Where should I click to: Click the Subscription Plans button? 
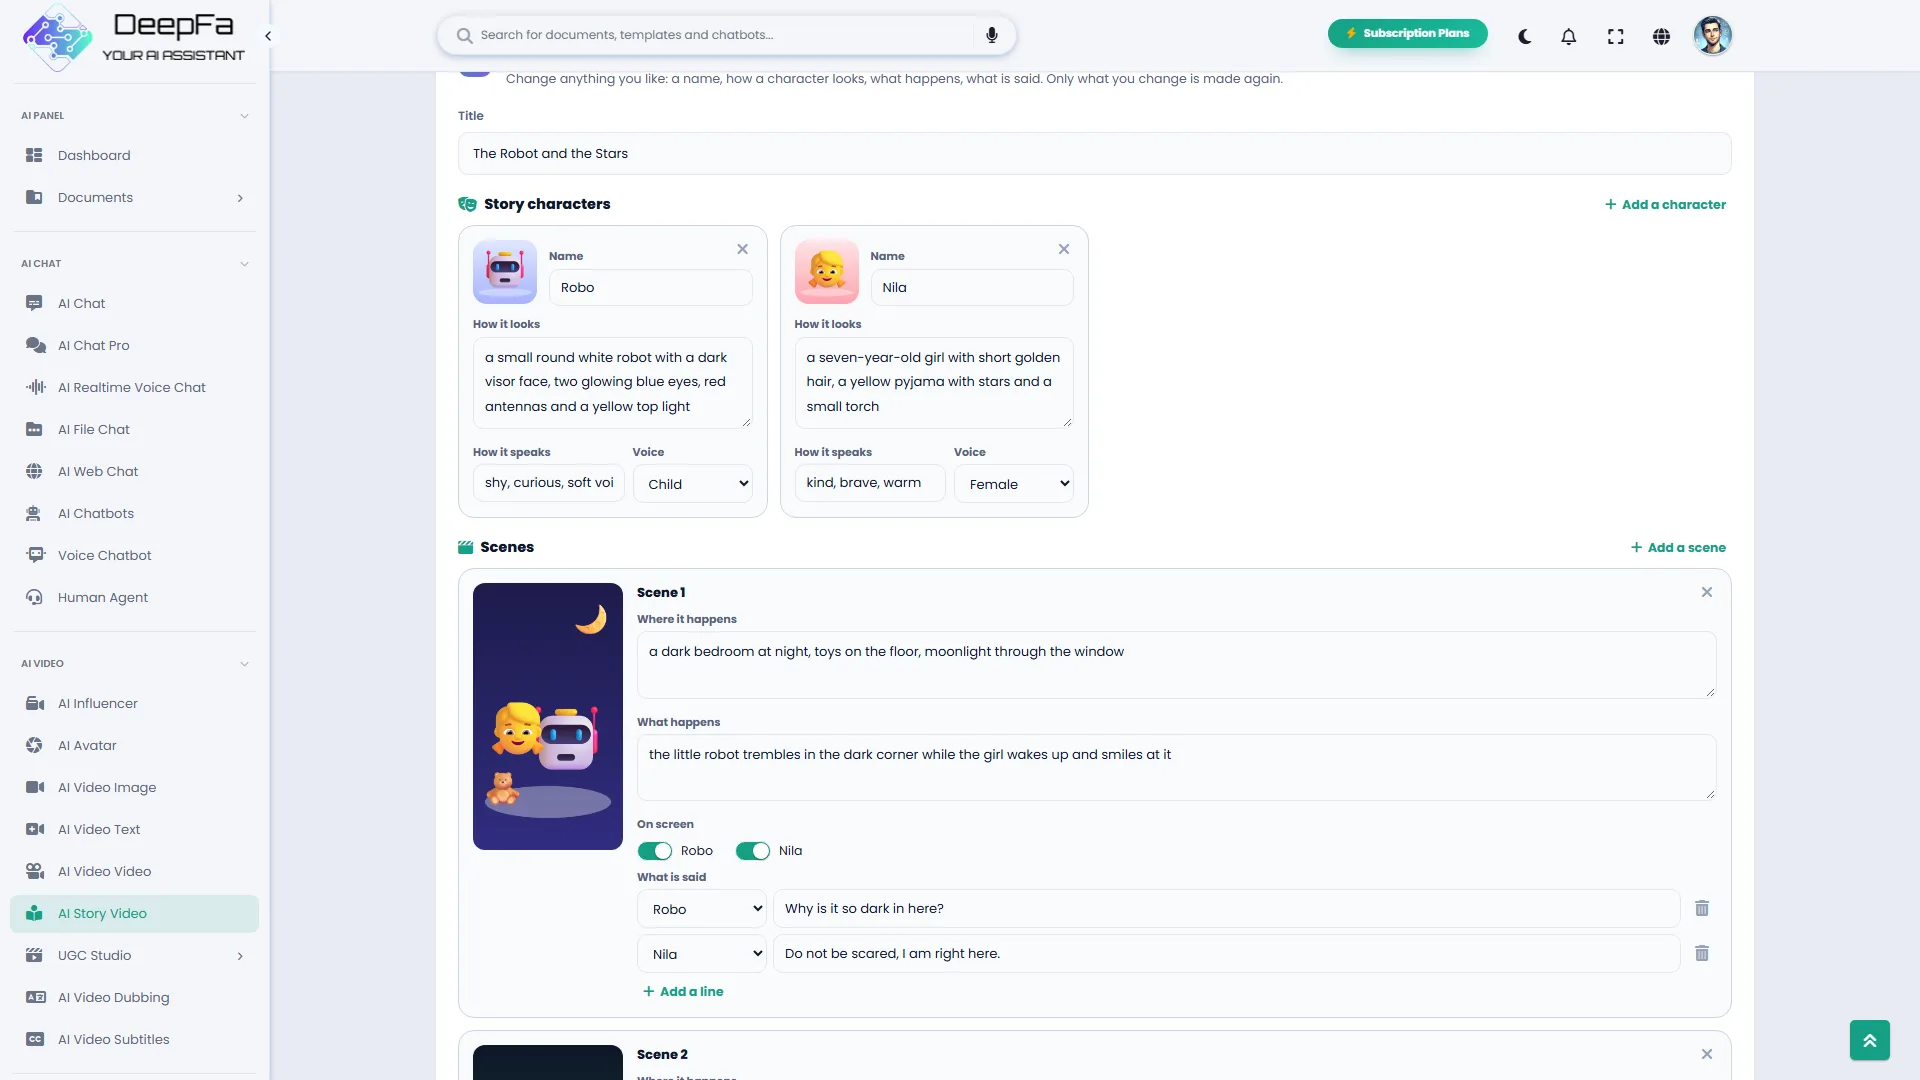(x=1407, y=33)
